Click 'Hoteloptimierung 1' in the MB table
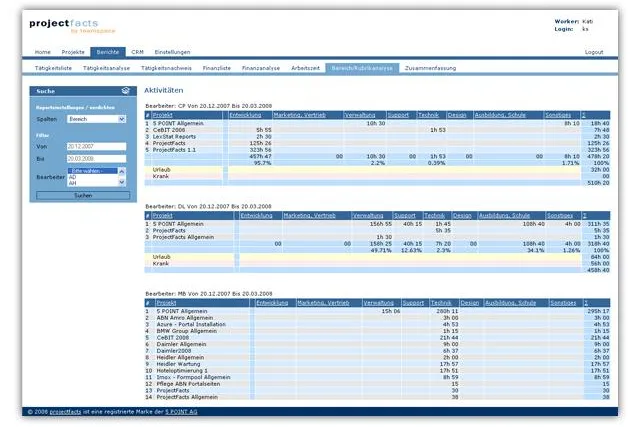The width and height of the screenshot is (640, 427). (182, 371)
